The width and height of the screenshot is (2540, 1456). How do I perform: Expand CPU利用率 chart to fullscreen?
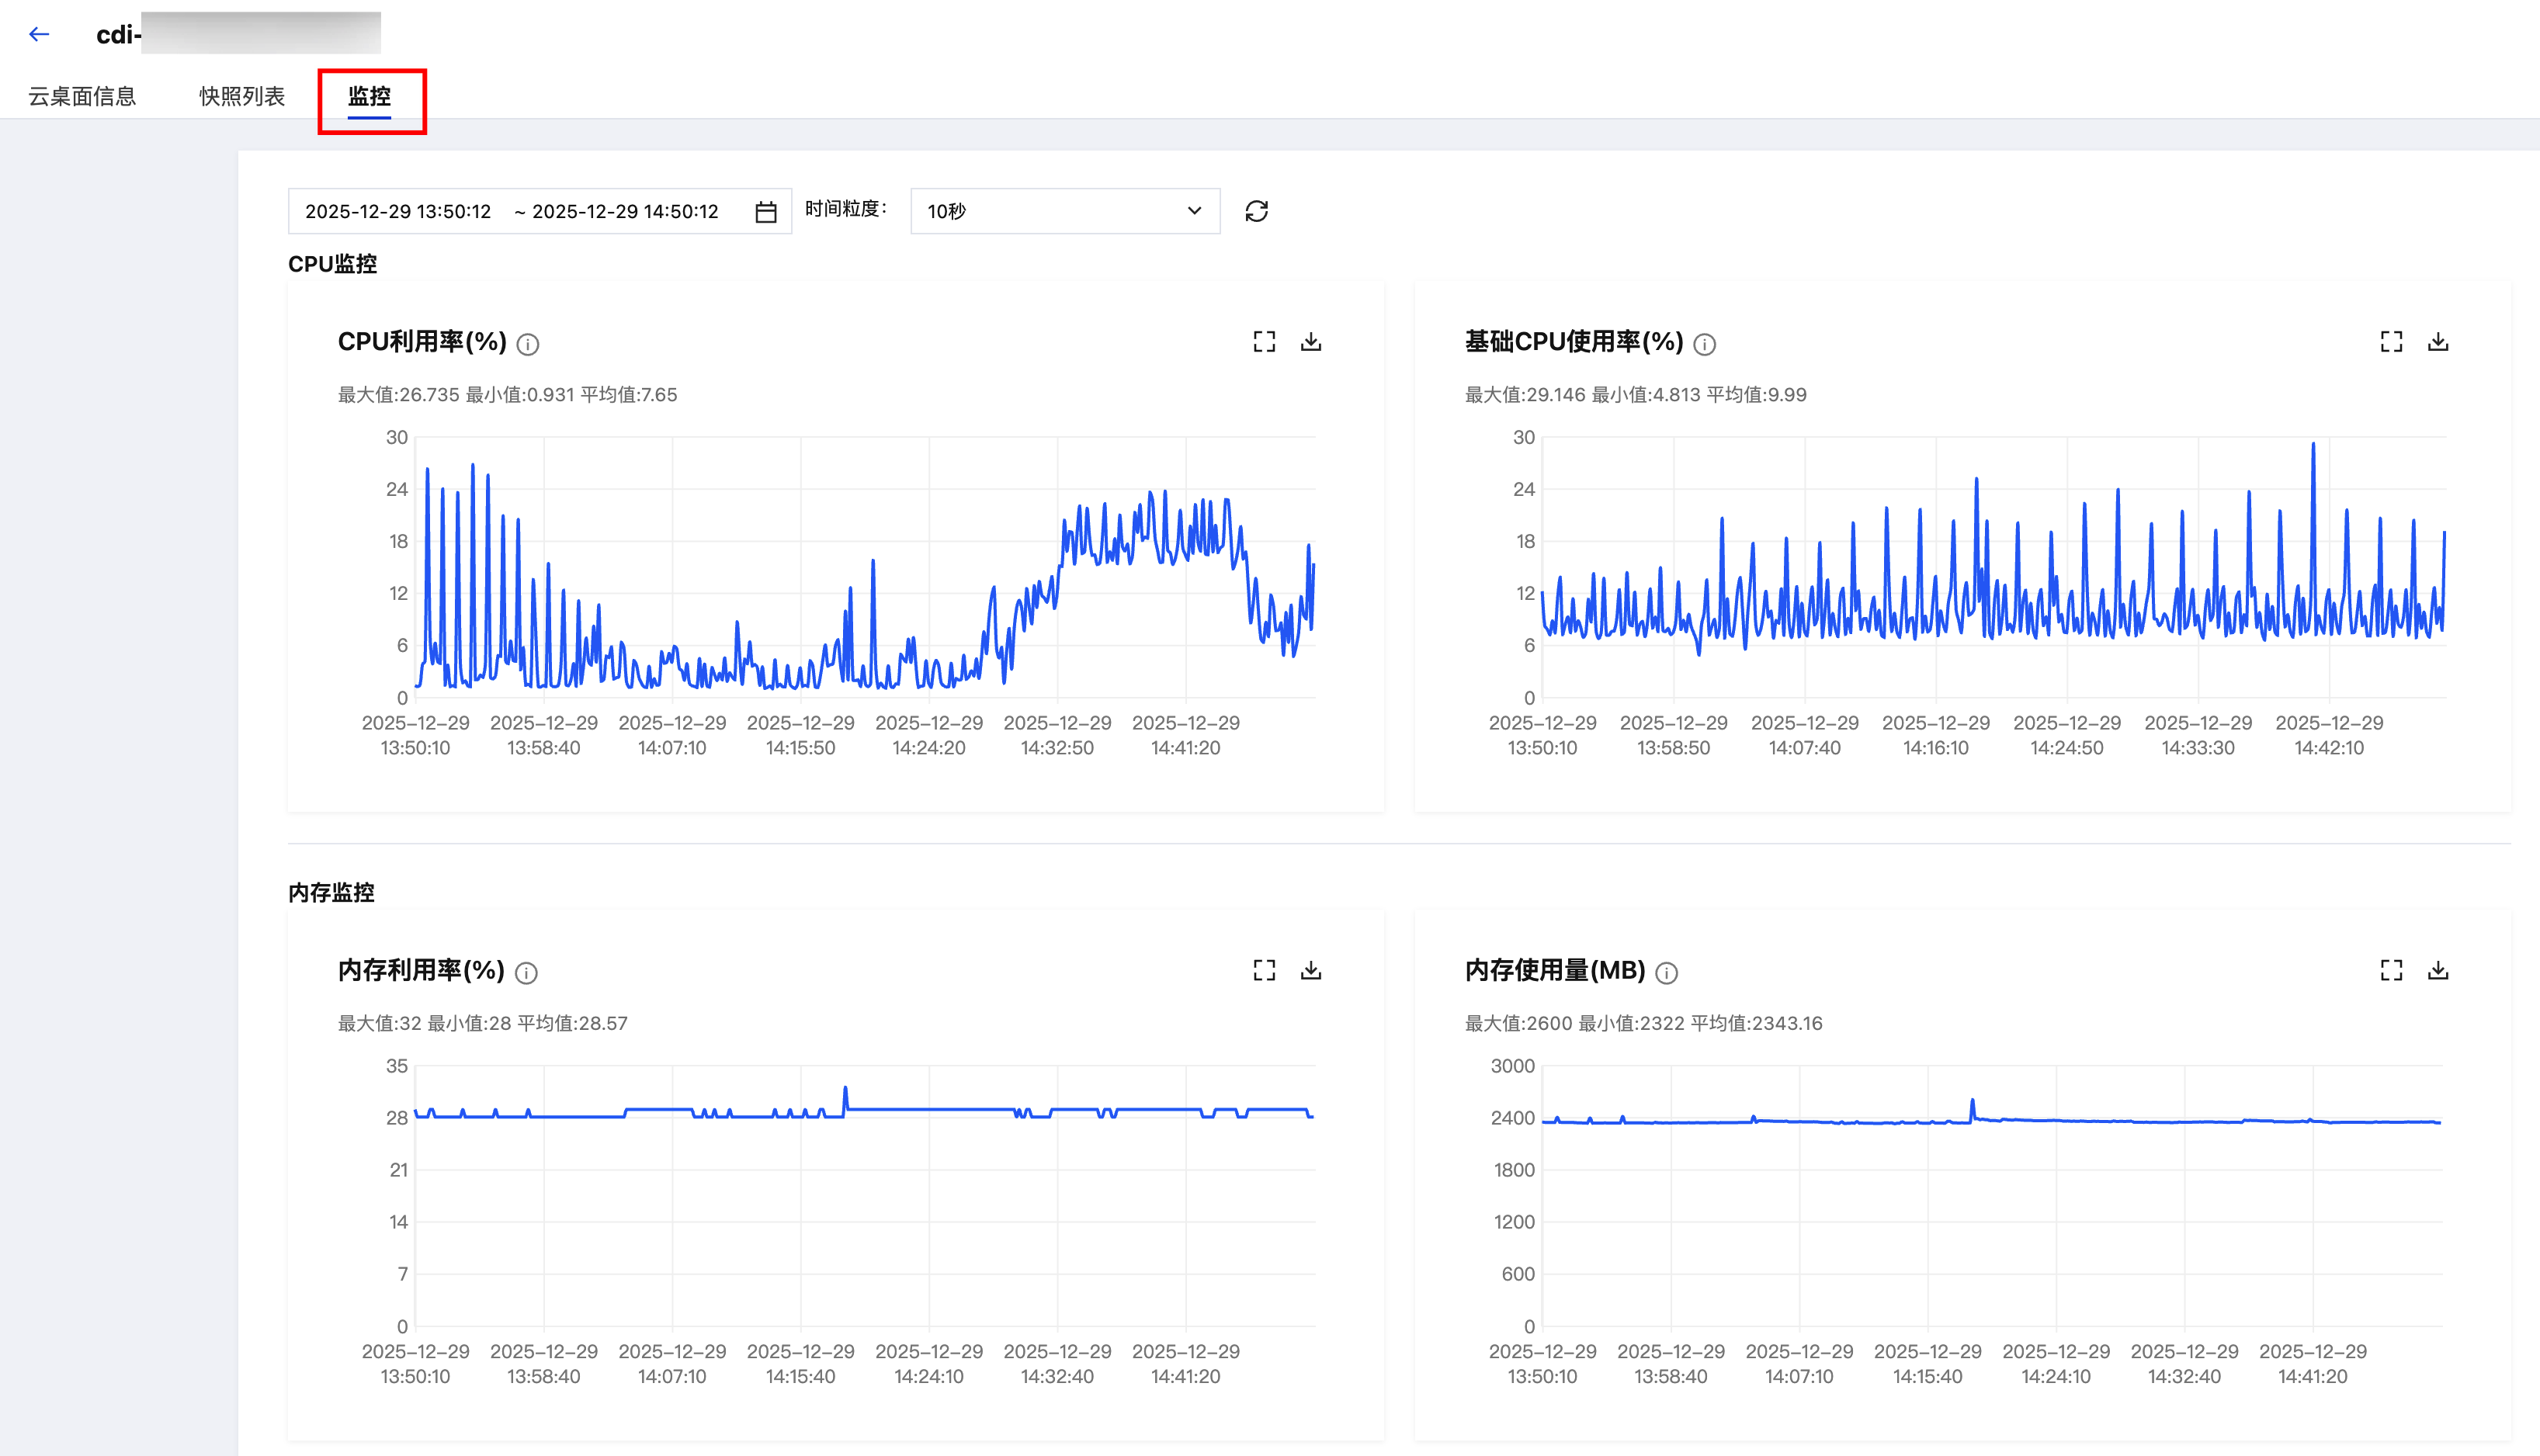[1264, 342]
